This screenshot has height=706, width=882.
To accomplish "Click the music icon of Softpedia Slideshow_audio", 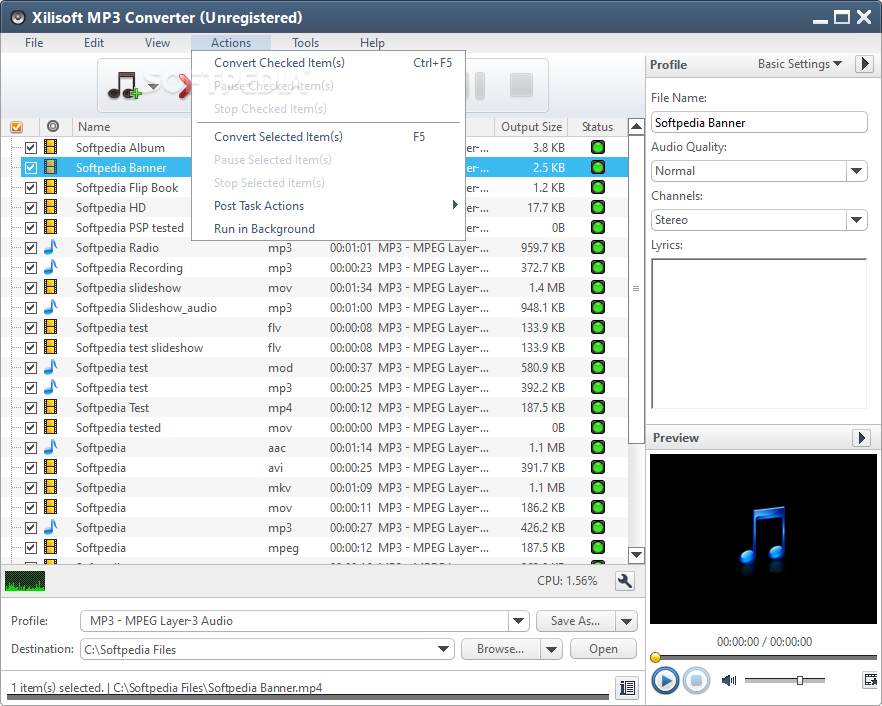I will coord(51,308).
